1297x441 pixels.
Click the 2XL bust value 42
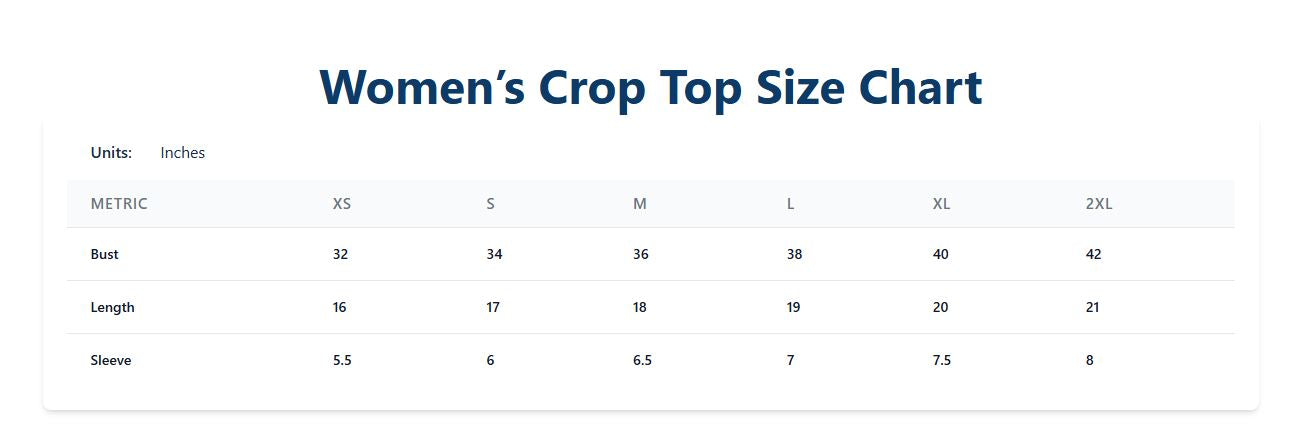(x=1093, y=254)
